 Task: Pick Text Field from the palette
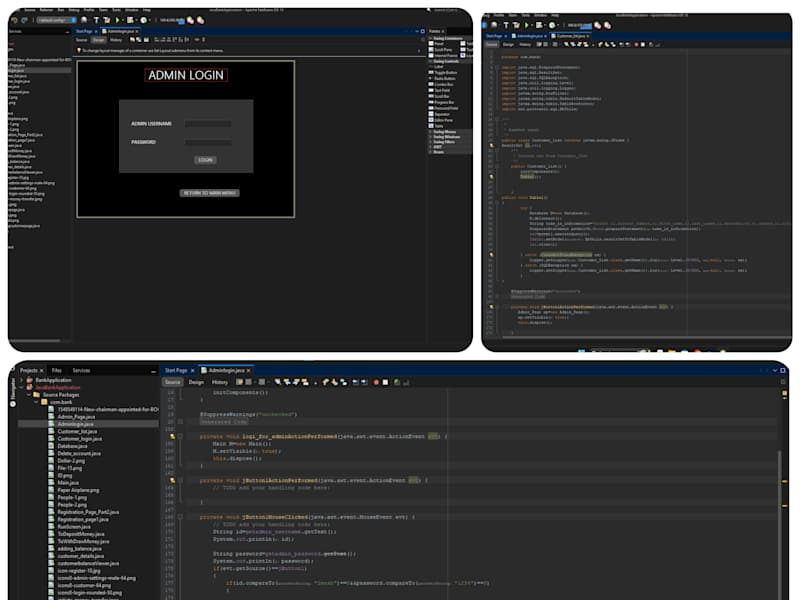coord(440,90)
